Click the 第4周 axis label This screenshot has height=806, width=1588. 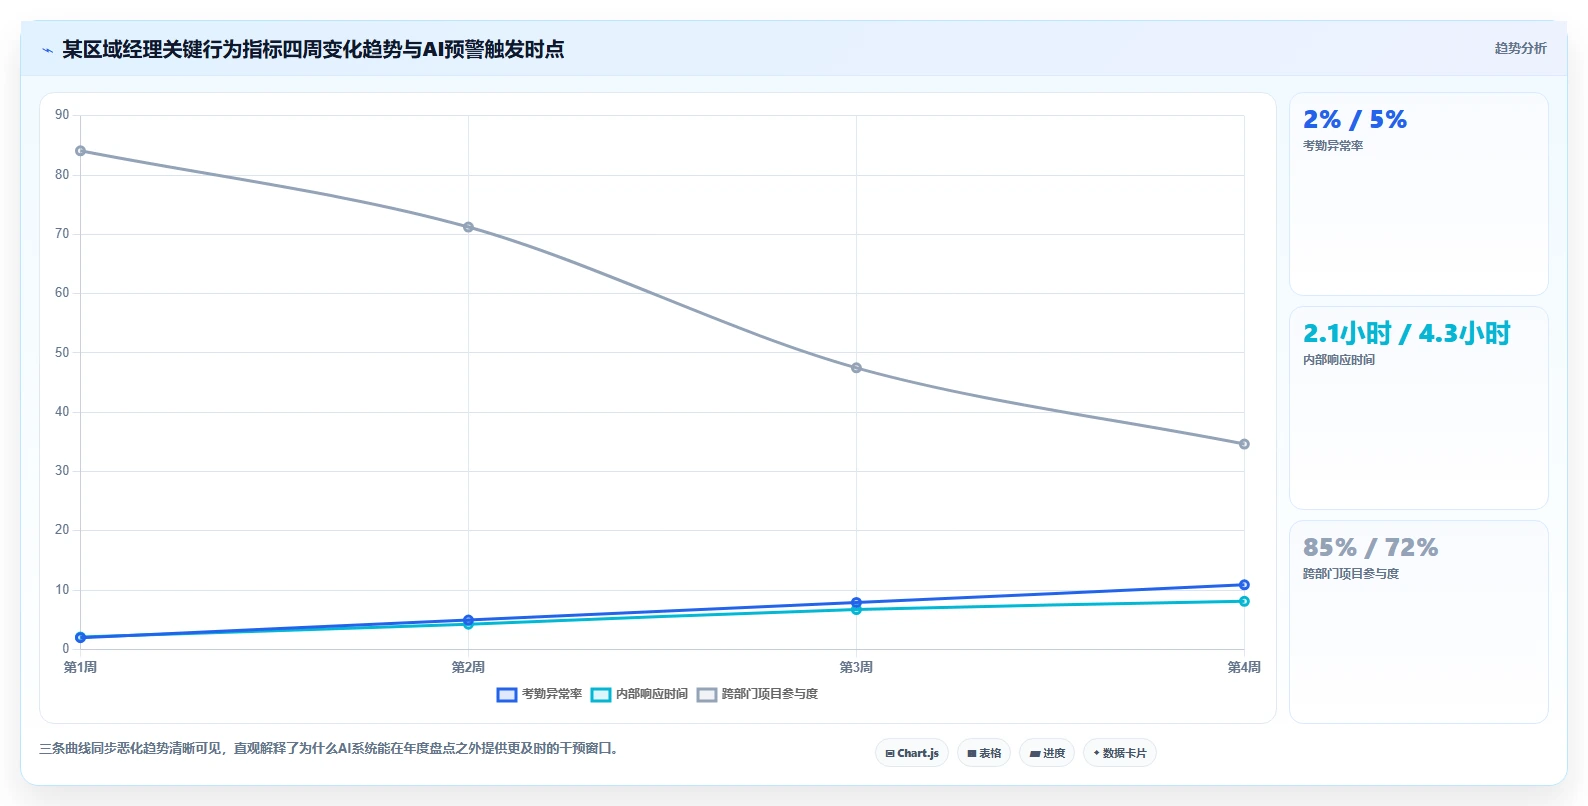point(1244,667)
